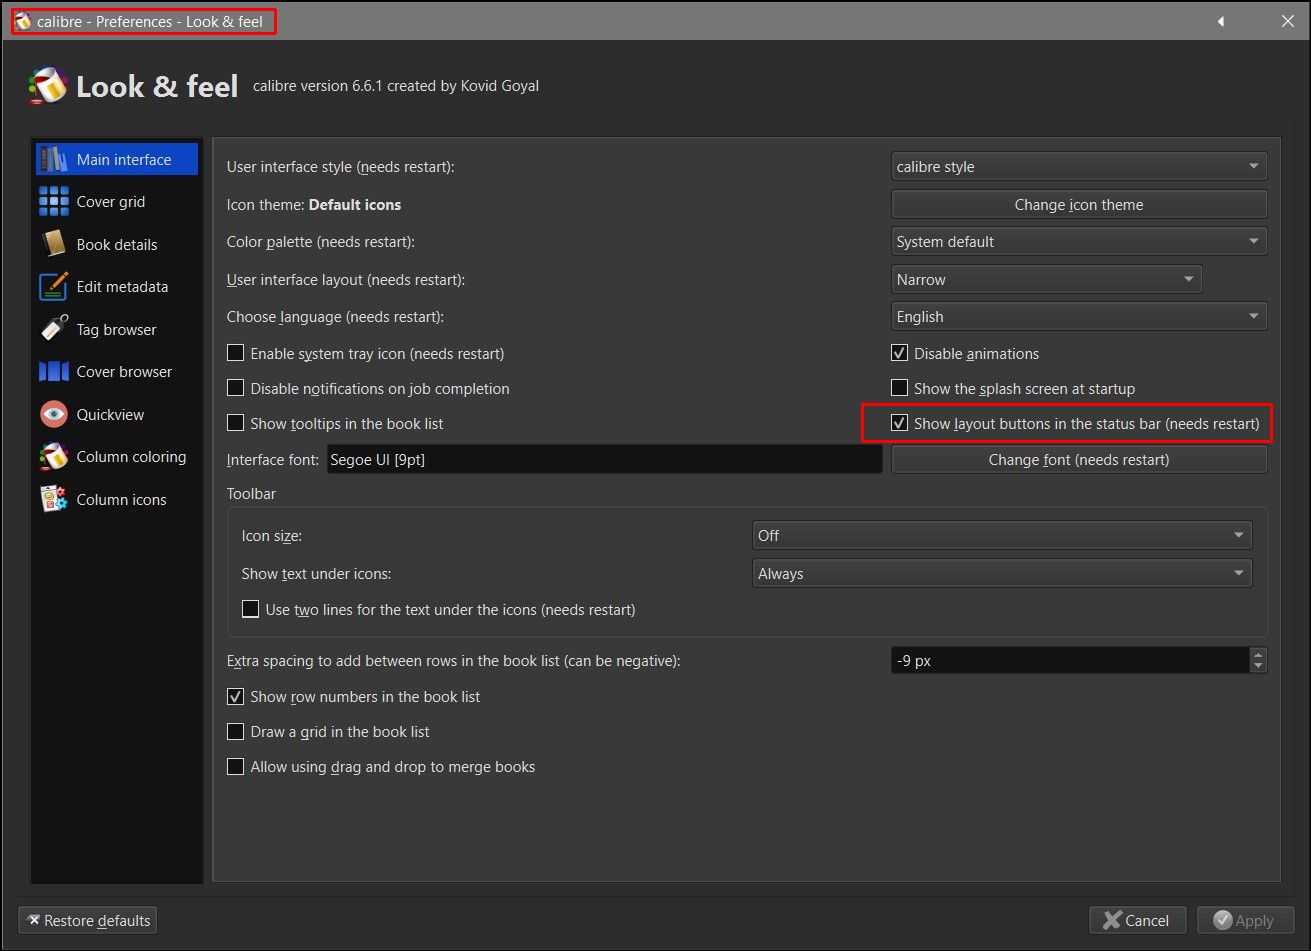Image resolution: width=1311 pixels, height=951 pixels.
Task: Click the "Look & feel" heading text
Action: (157, 87)
